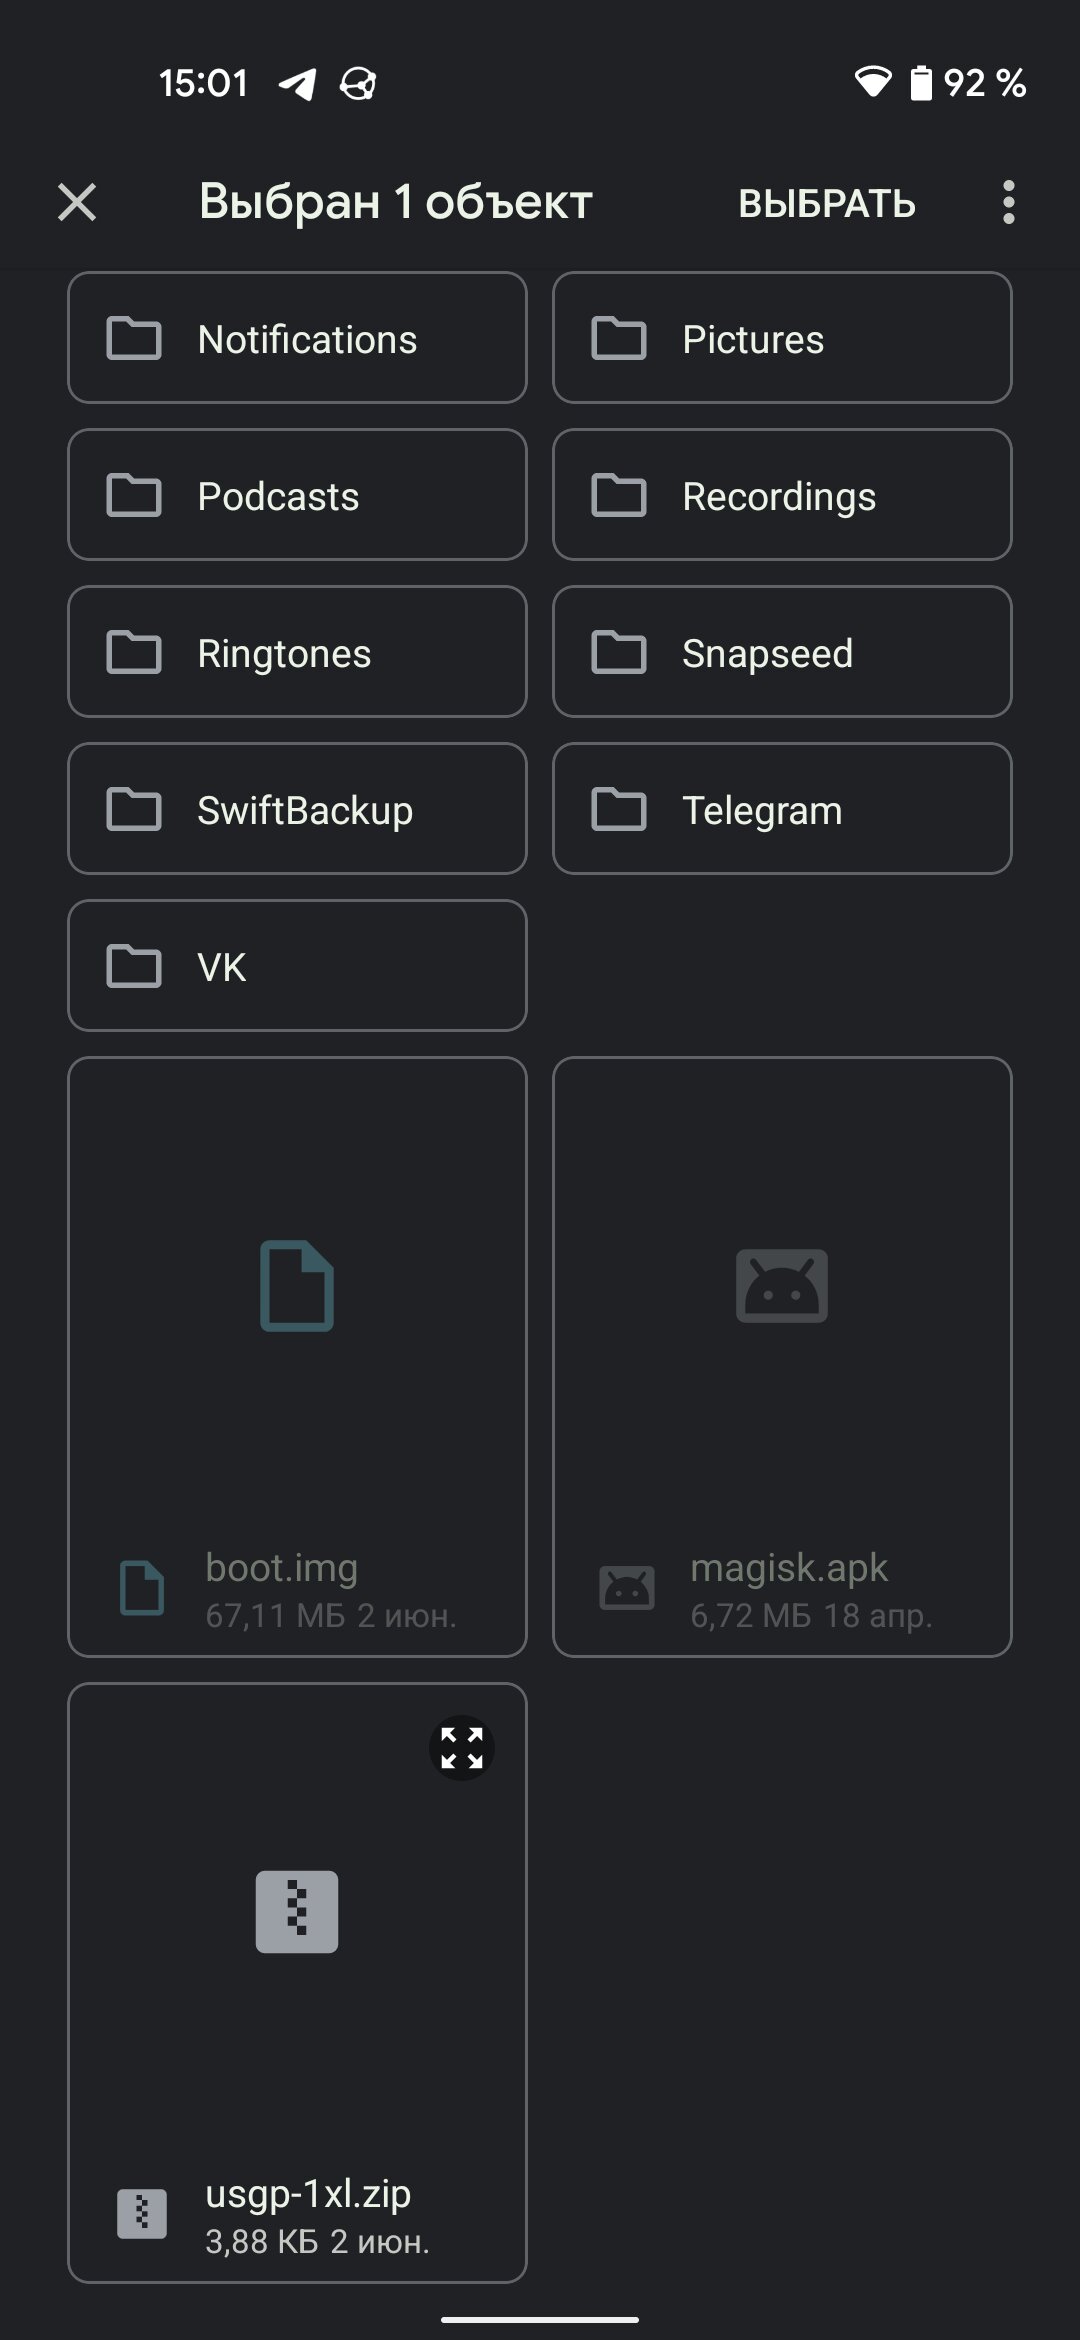Tap the Telegram notification icon in status bar
The height and width of the screenshot is (2340, 1080).
pos(297,84)
